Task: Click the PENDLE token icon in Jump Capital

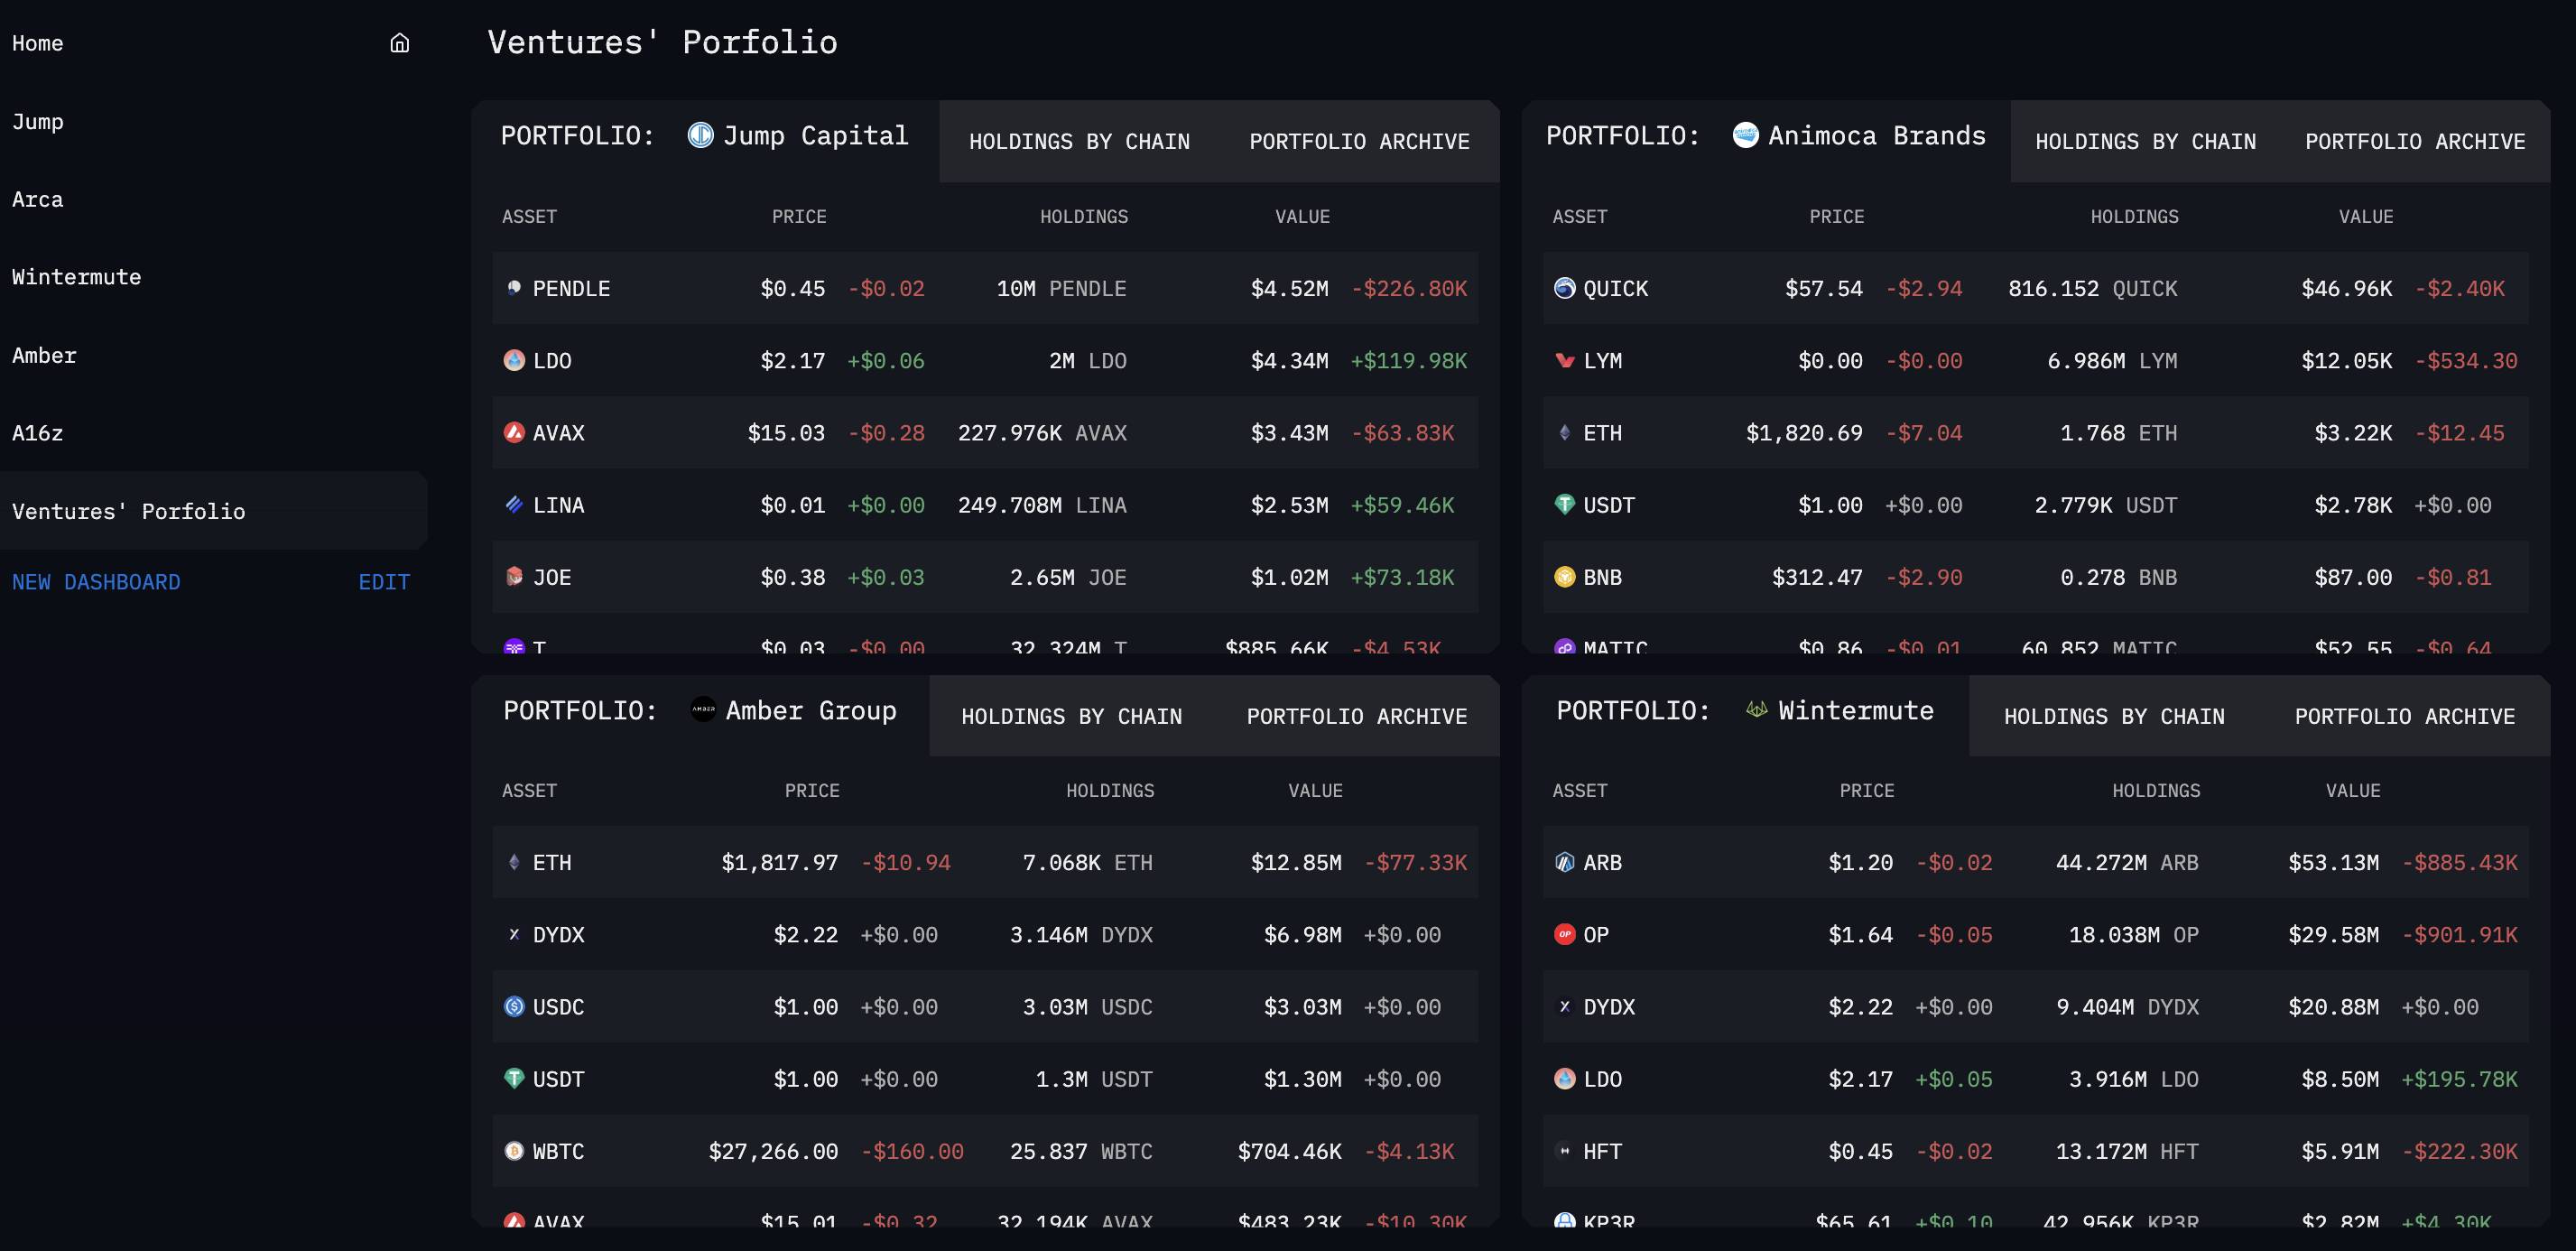Action: (514, 288)
